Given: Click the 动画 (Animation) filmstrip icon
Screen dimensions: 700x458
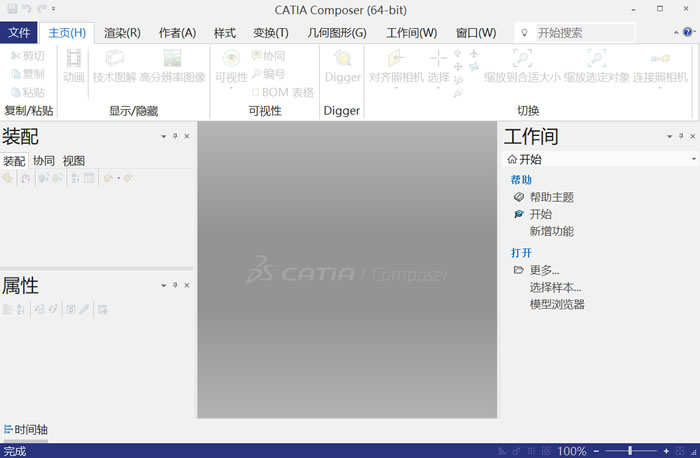Looking at the screenshot, I should (74, 59).
